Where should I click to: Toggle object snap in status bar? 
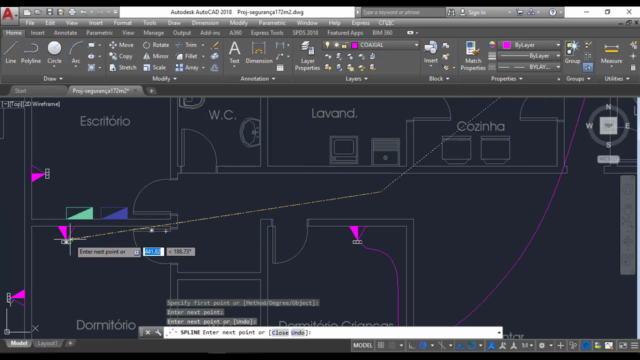472,345
